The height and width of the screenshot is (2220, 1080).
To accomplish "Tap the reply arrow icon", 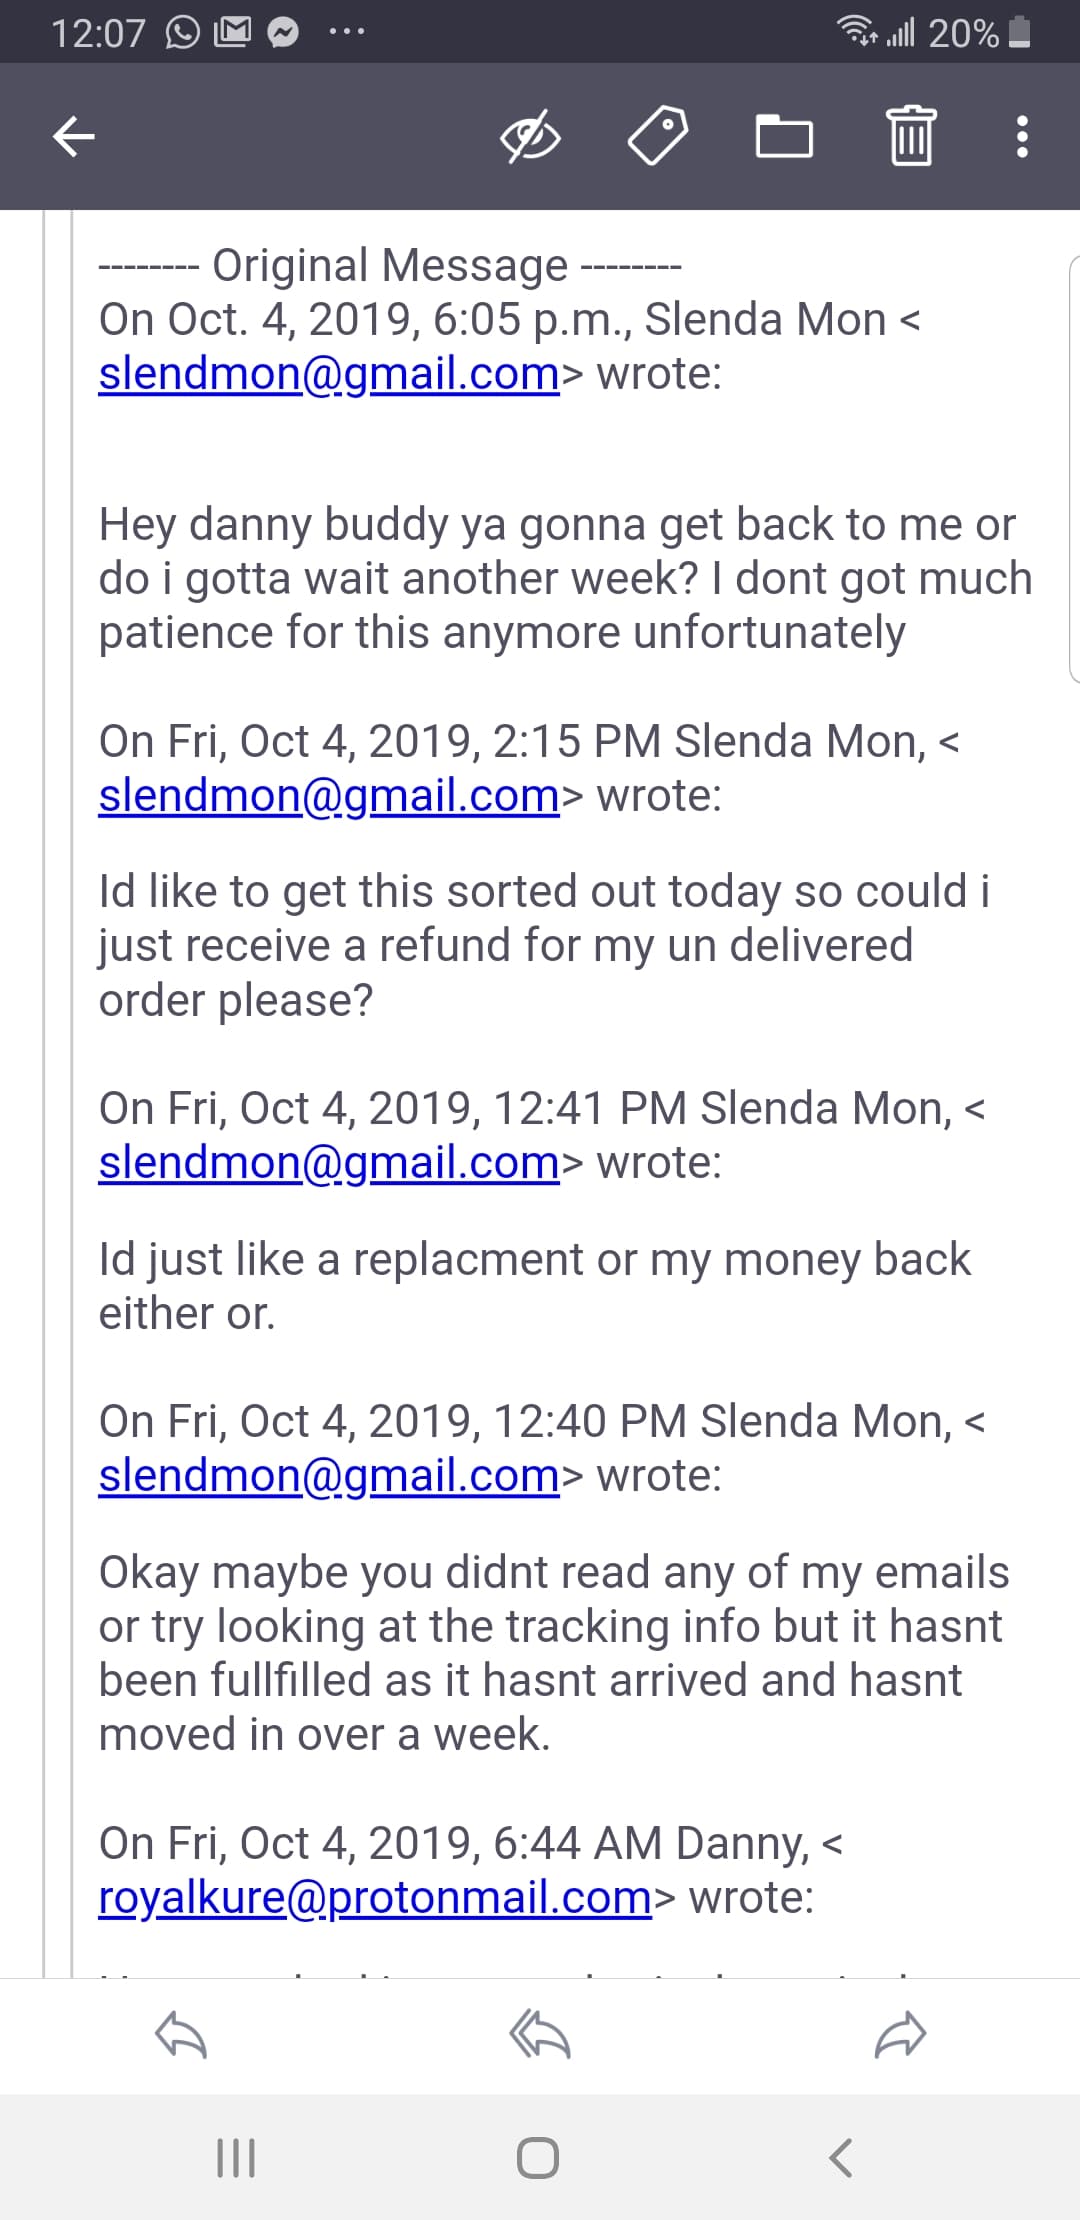I will [x=181, y=2035].
